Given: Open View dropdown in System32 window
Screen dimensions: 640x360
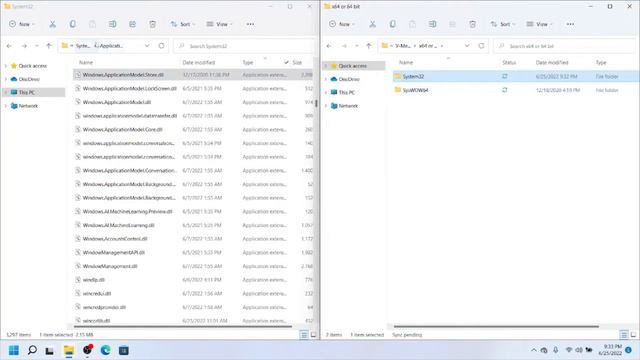Looking at the screenshot, I should click(219, 24).
